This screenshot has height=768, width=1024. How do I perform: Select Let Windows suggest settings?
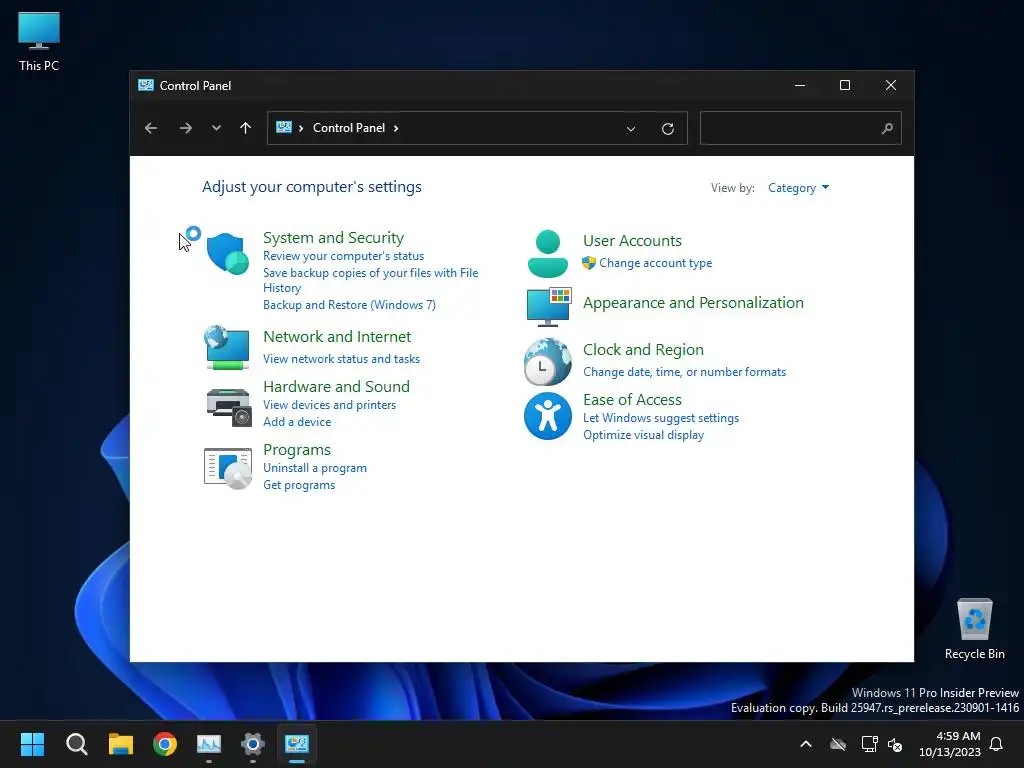[661, 418]
